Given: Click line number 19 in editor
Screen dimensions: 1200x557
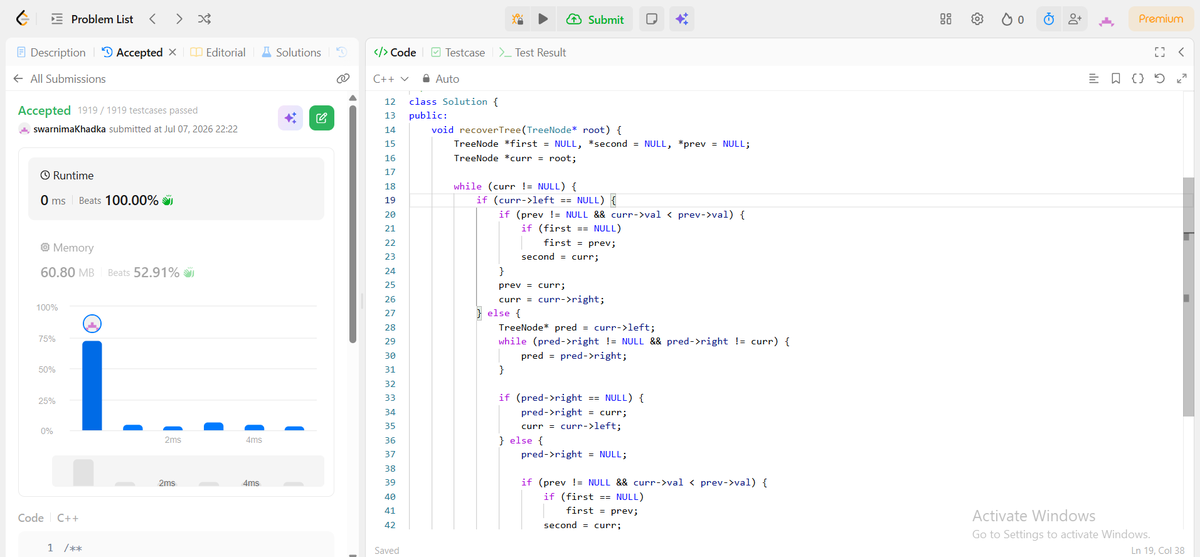Looking at the screenshot, I should 390,200.
